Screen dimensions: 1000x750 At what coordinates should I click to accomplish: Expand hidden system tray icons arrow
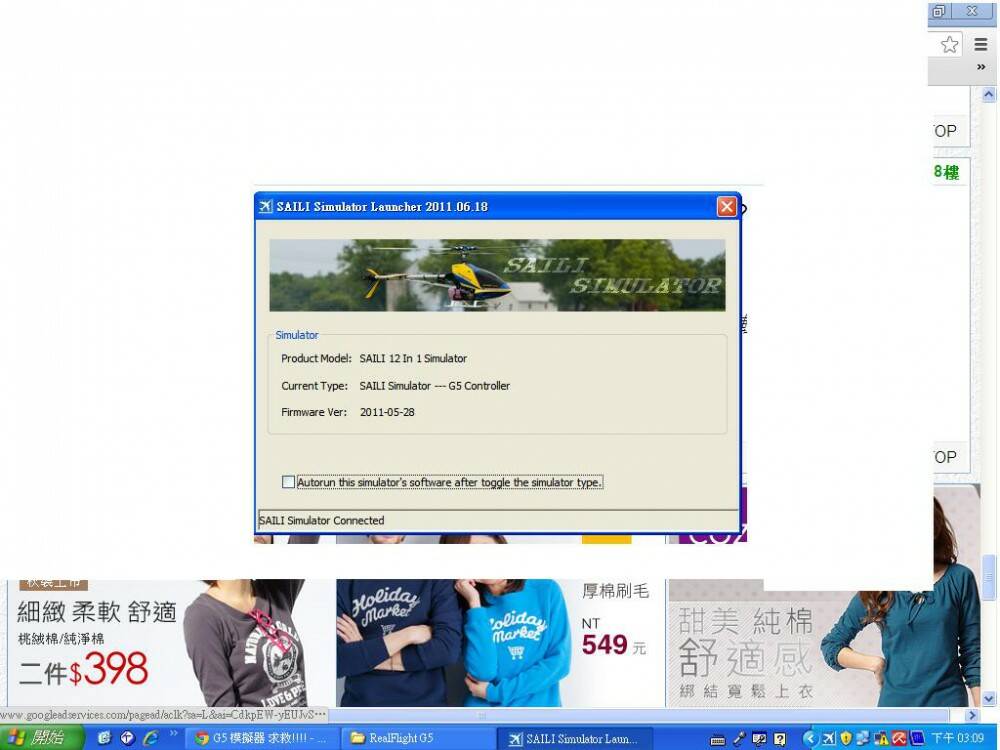(x=810, y=739)
